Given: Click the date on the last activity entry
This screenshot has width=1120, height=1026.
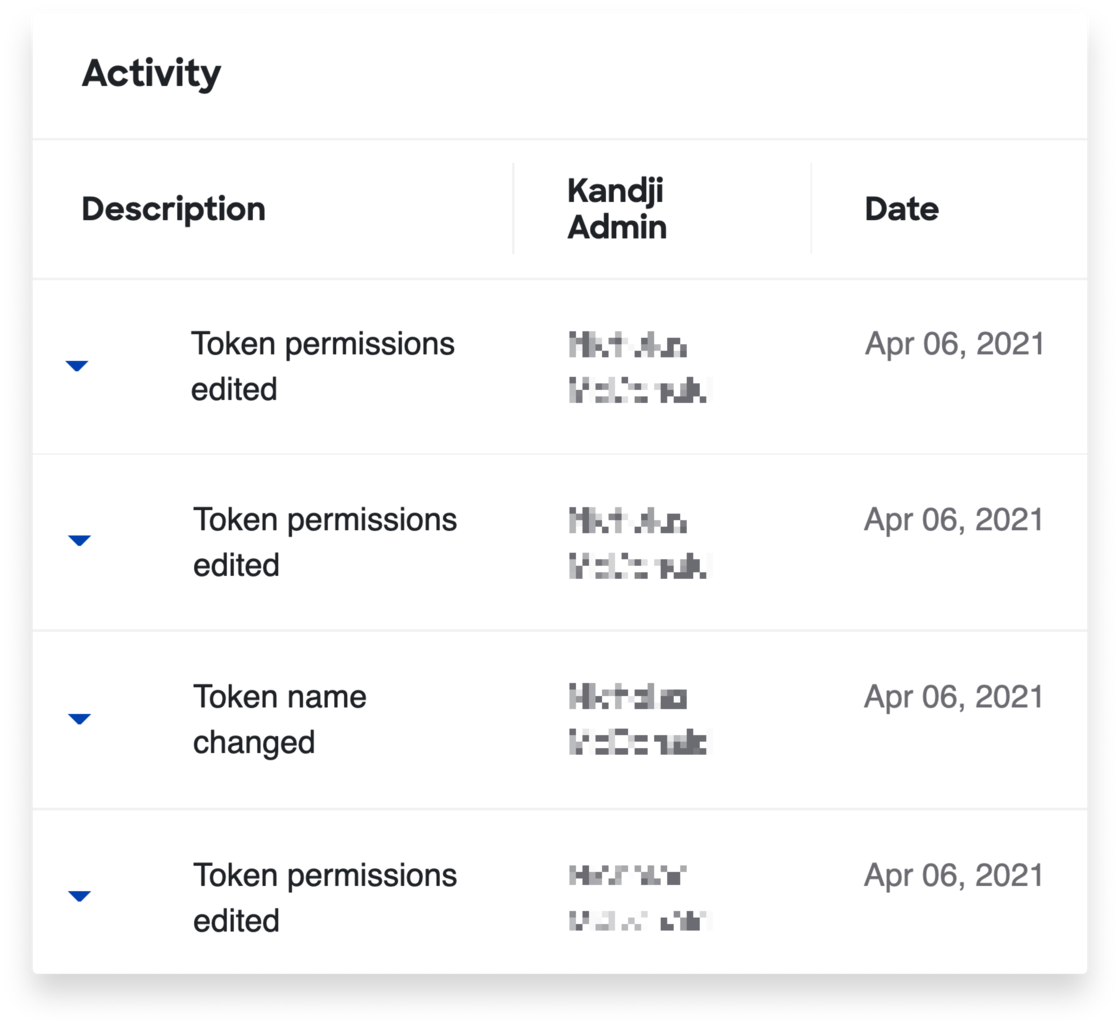Looking at the screenshot, I should (954, 875).
